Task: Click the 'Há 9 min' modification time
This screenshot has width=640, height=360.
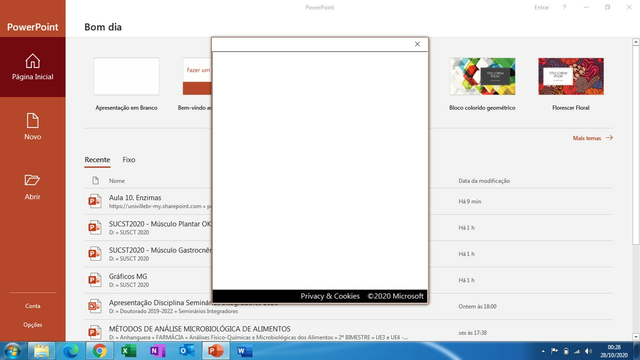Action: pos(470,201)
